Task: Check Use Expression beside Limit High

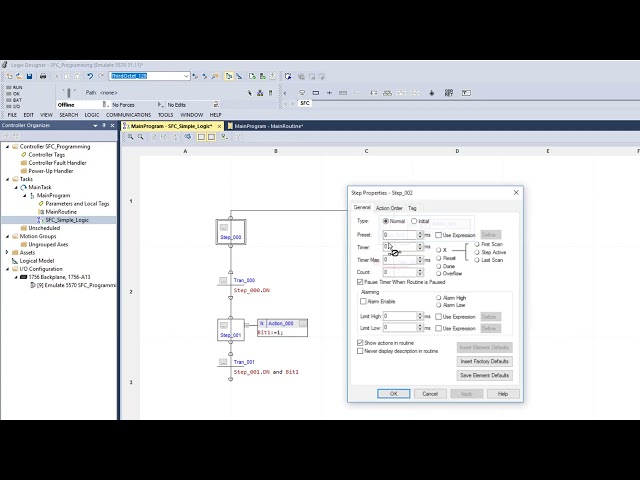Action: pos(438,317)
